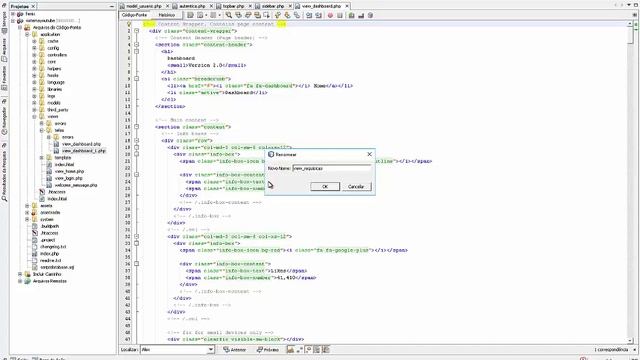Open the Código-Fonte view
This screenshot has height=360, width=640.
134,15
